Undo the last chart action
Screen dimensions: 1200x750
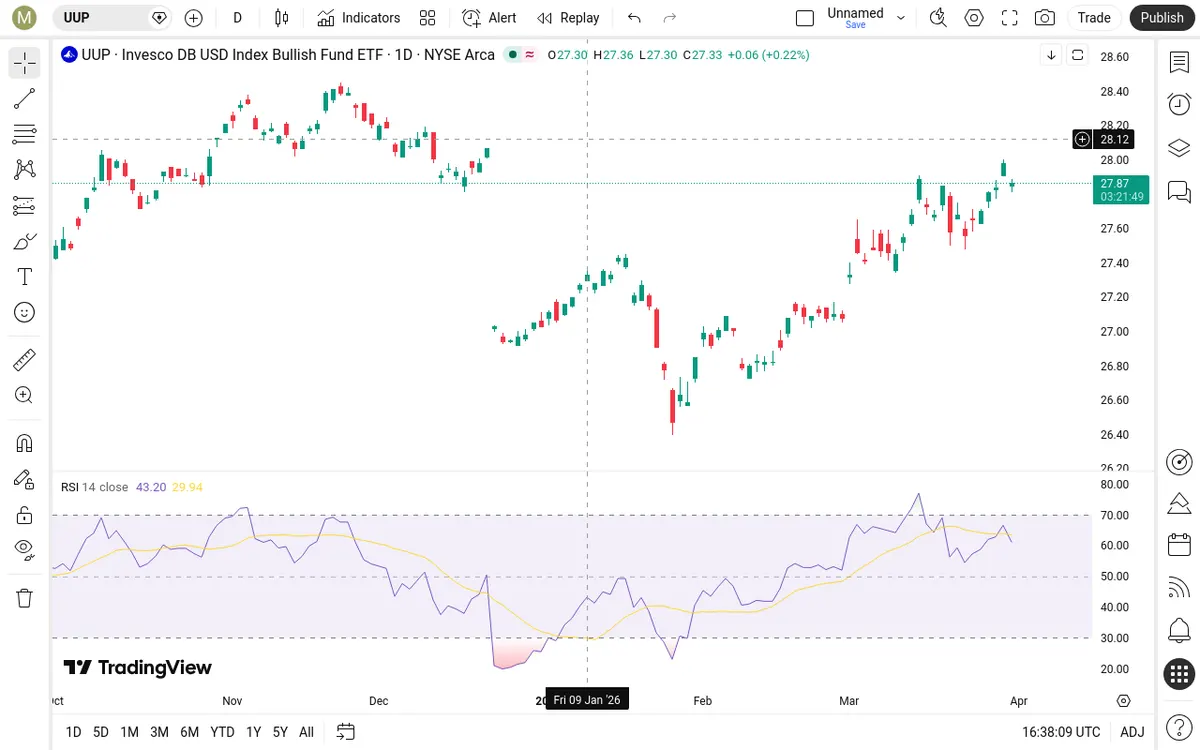(x=634, y=18)
